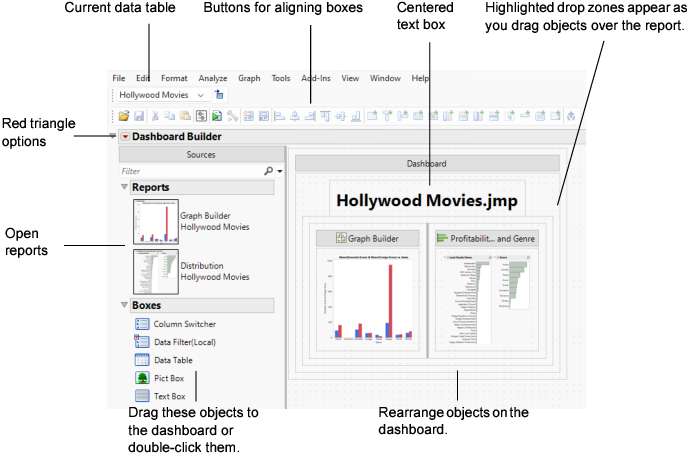Click the Open file folder icon
Screen dimensions: 693x463
coord(124,116)
